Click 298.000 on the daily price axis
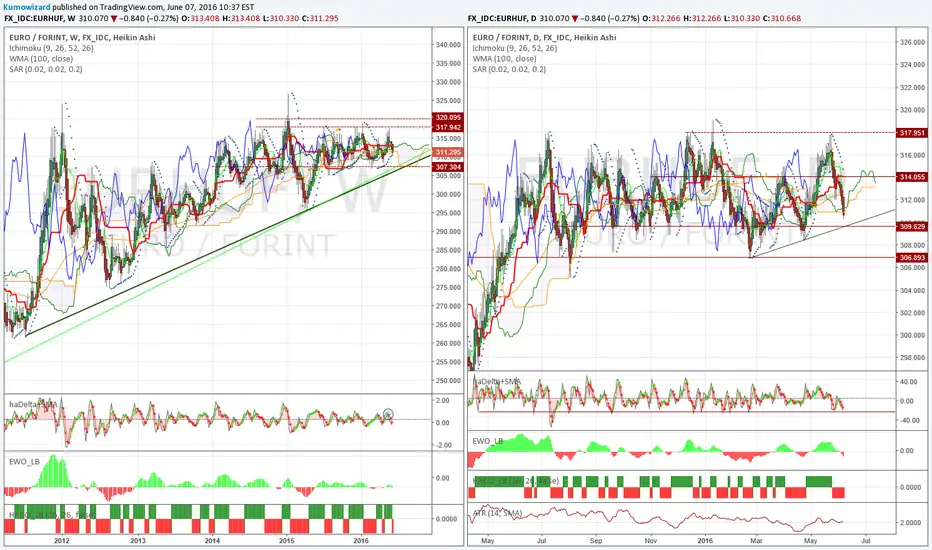The width and height of the screenshot is (932, 550). tap(912, 358)
